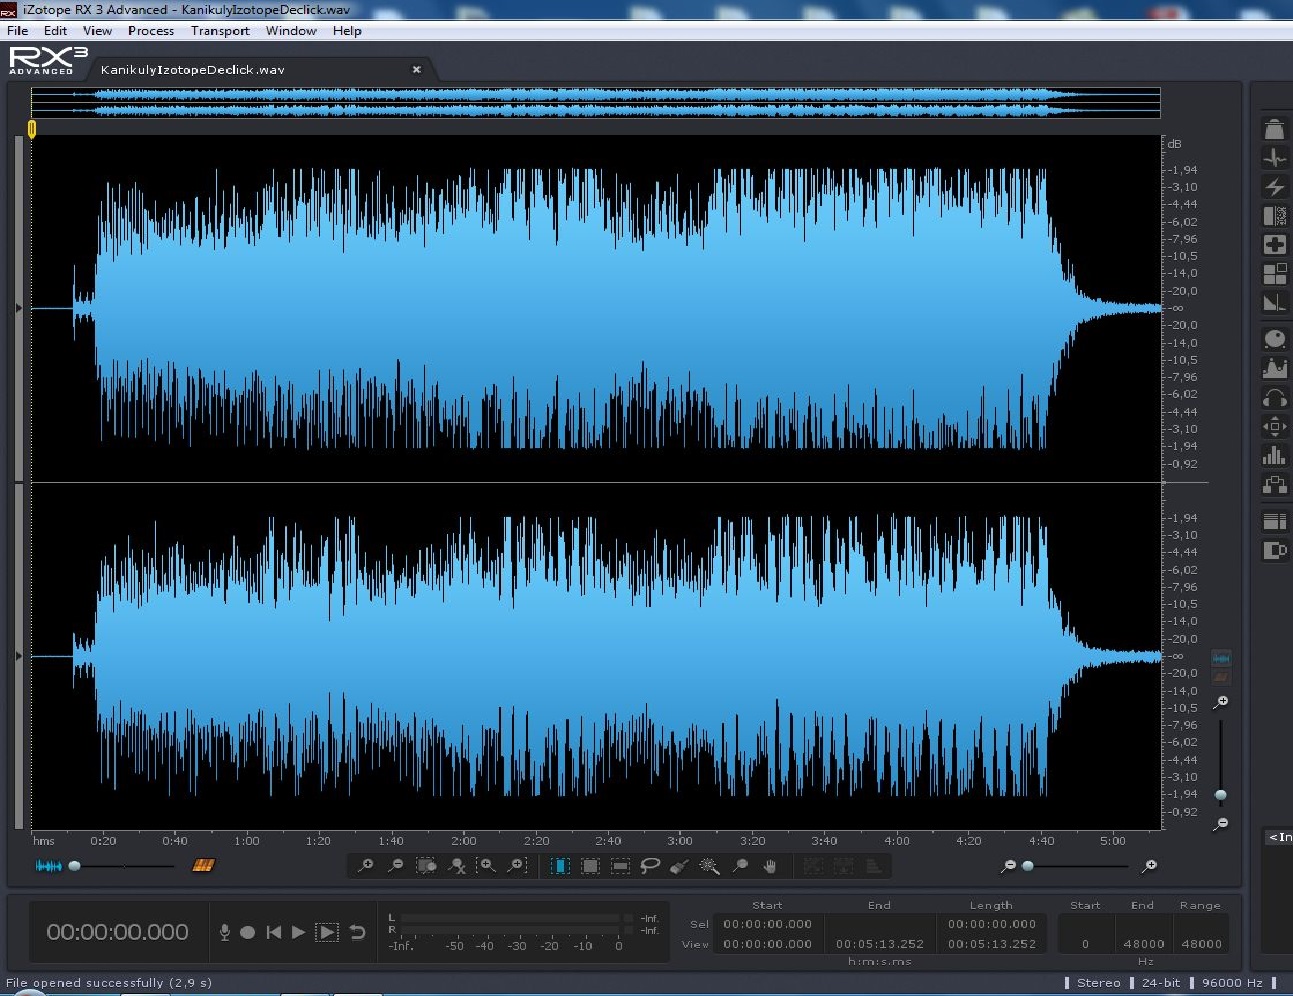Image resolution: width=1293 pixels, height=996 pixels.
Task: Toggle the upper channel arrow at left edge
Action: click(x=19, y=308)
